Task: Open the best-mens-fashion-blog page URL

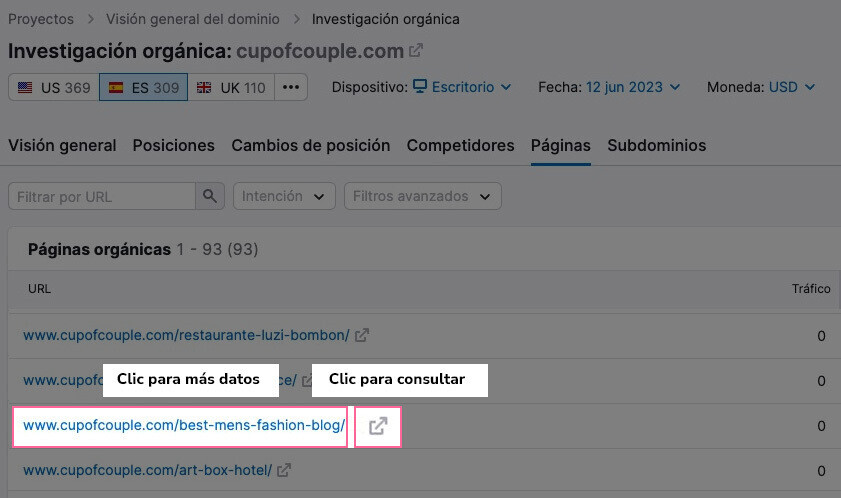Action: click(x=184, y=426)
